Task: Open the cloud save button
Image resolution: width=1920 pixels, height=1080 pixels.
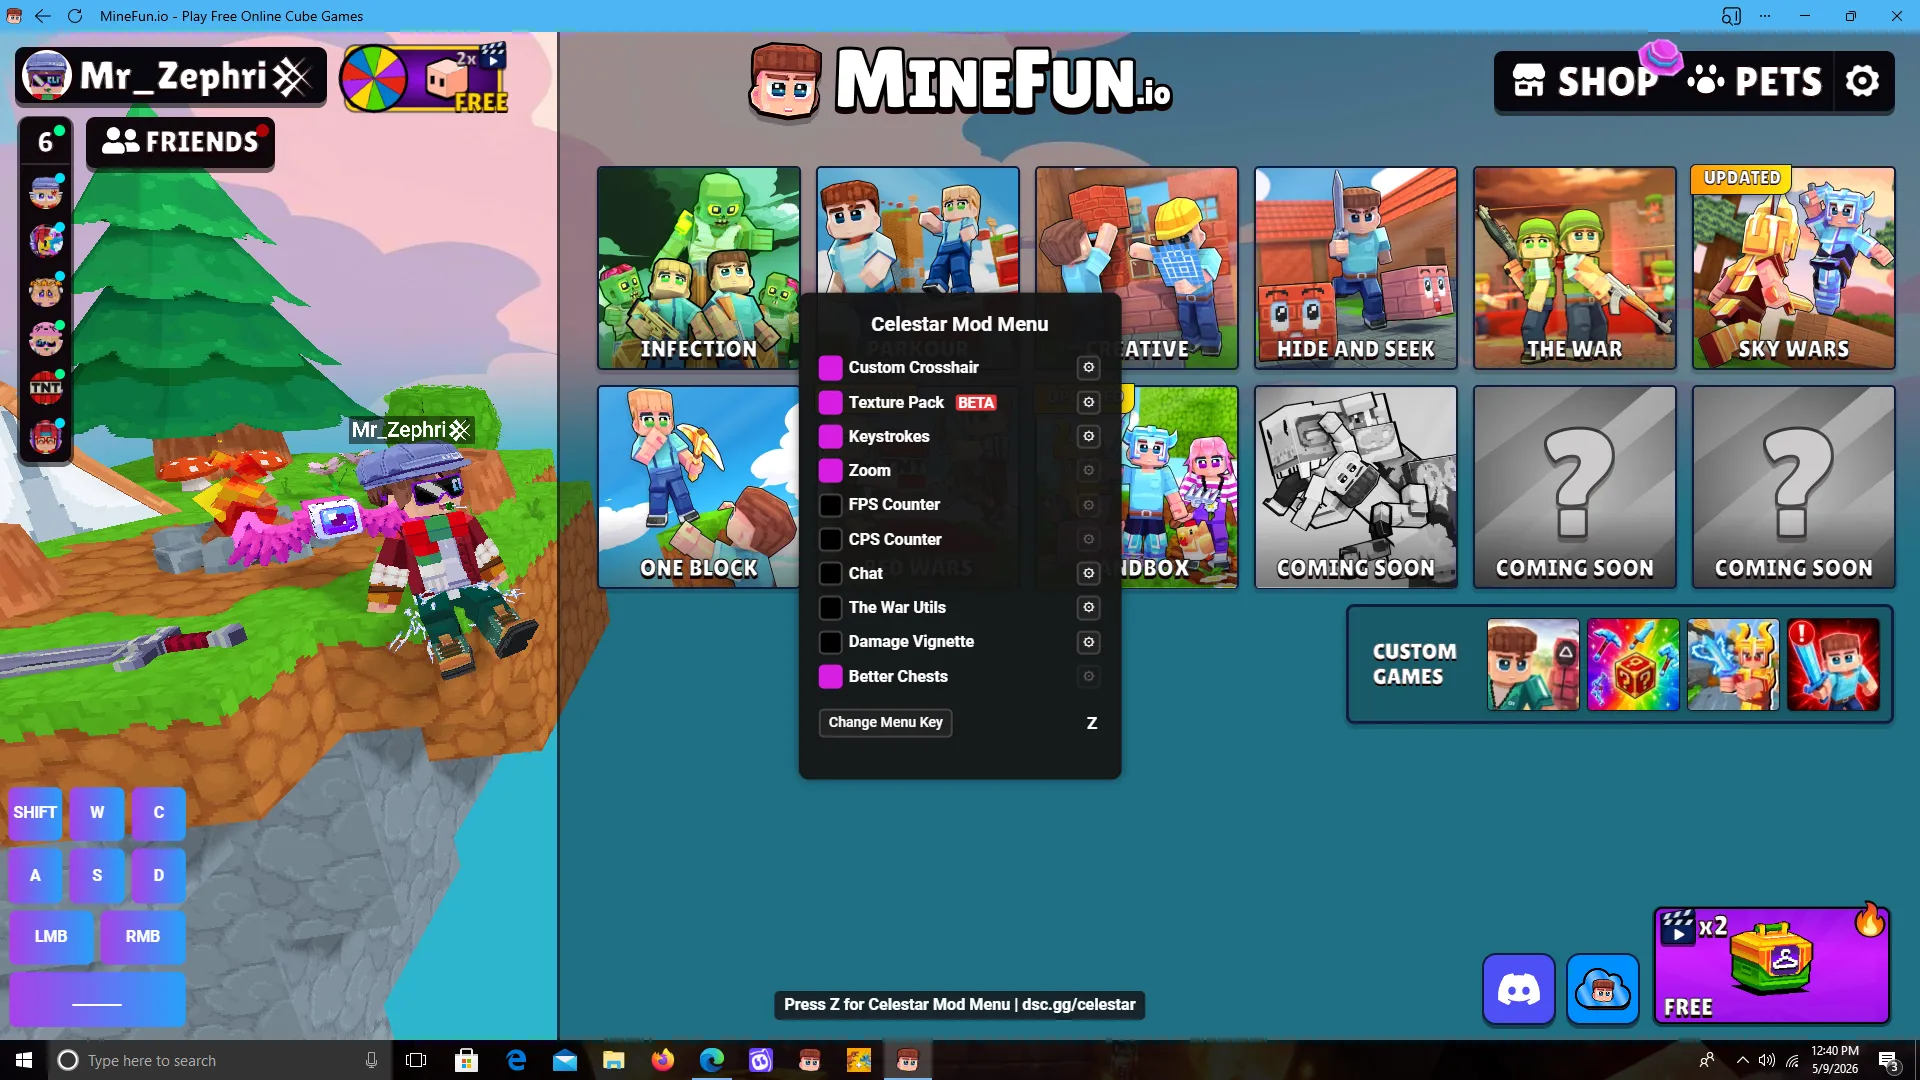Action: click(1603, 990)
